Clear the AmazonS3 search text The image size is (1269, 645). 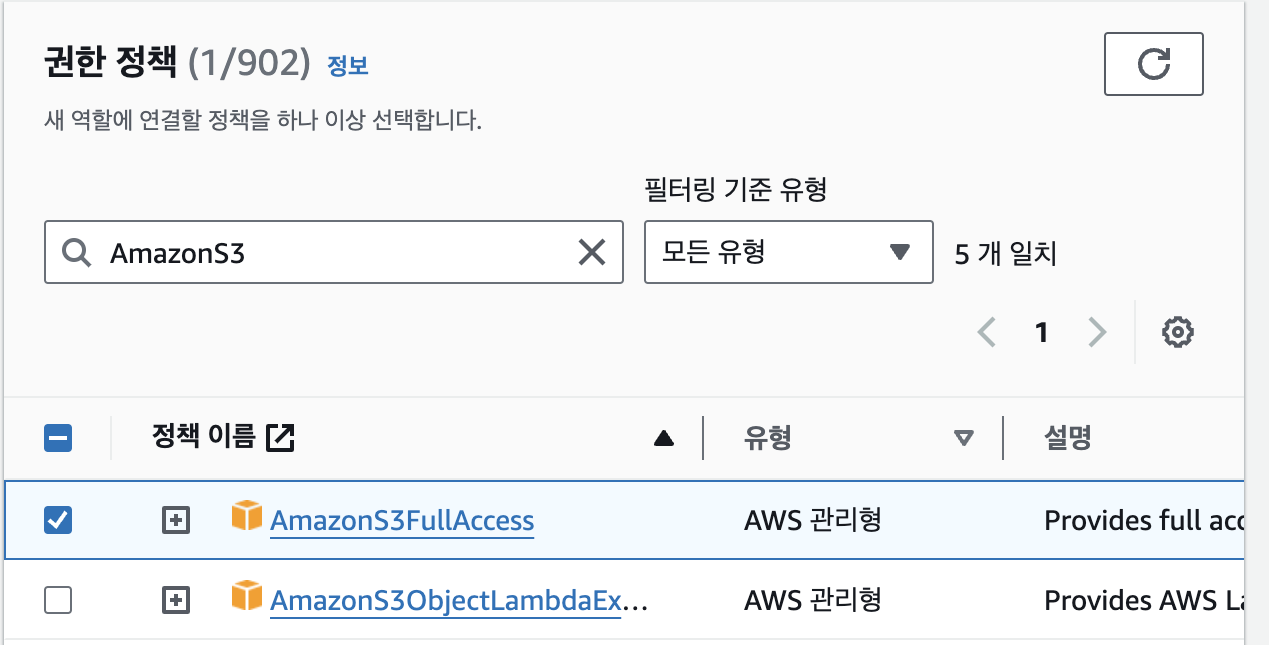coord(592,253)
